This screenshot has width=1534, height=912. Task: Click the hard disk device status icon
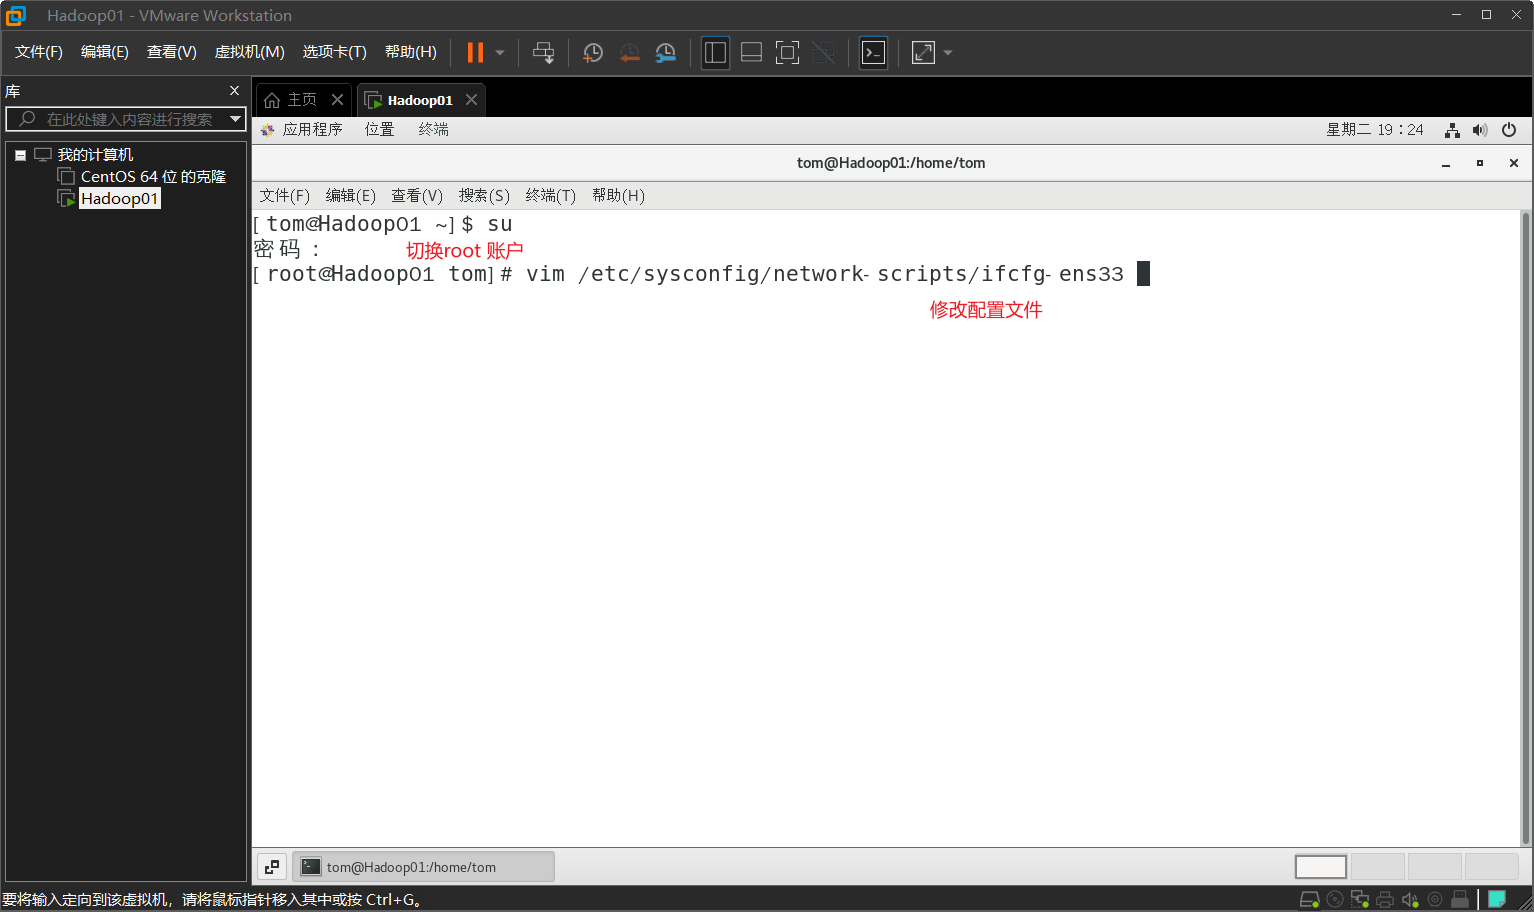click(1309, 900)
